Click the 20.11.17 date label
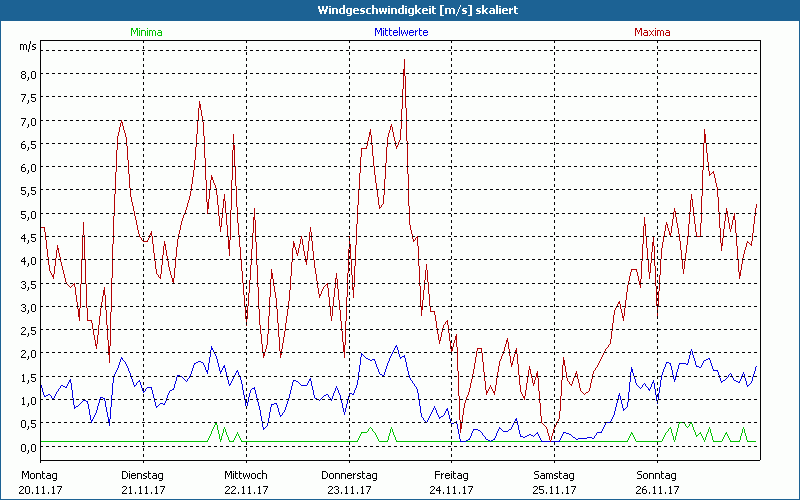The height and width of the screenshot is (500, 800). coord(39,490)
